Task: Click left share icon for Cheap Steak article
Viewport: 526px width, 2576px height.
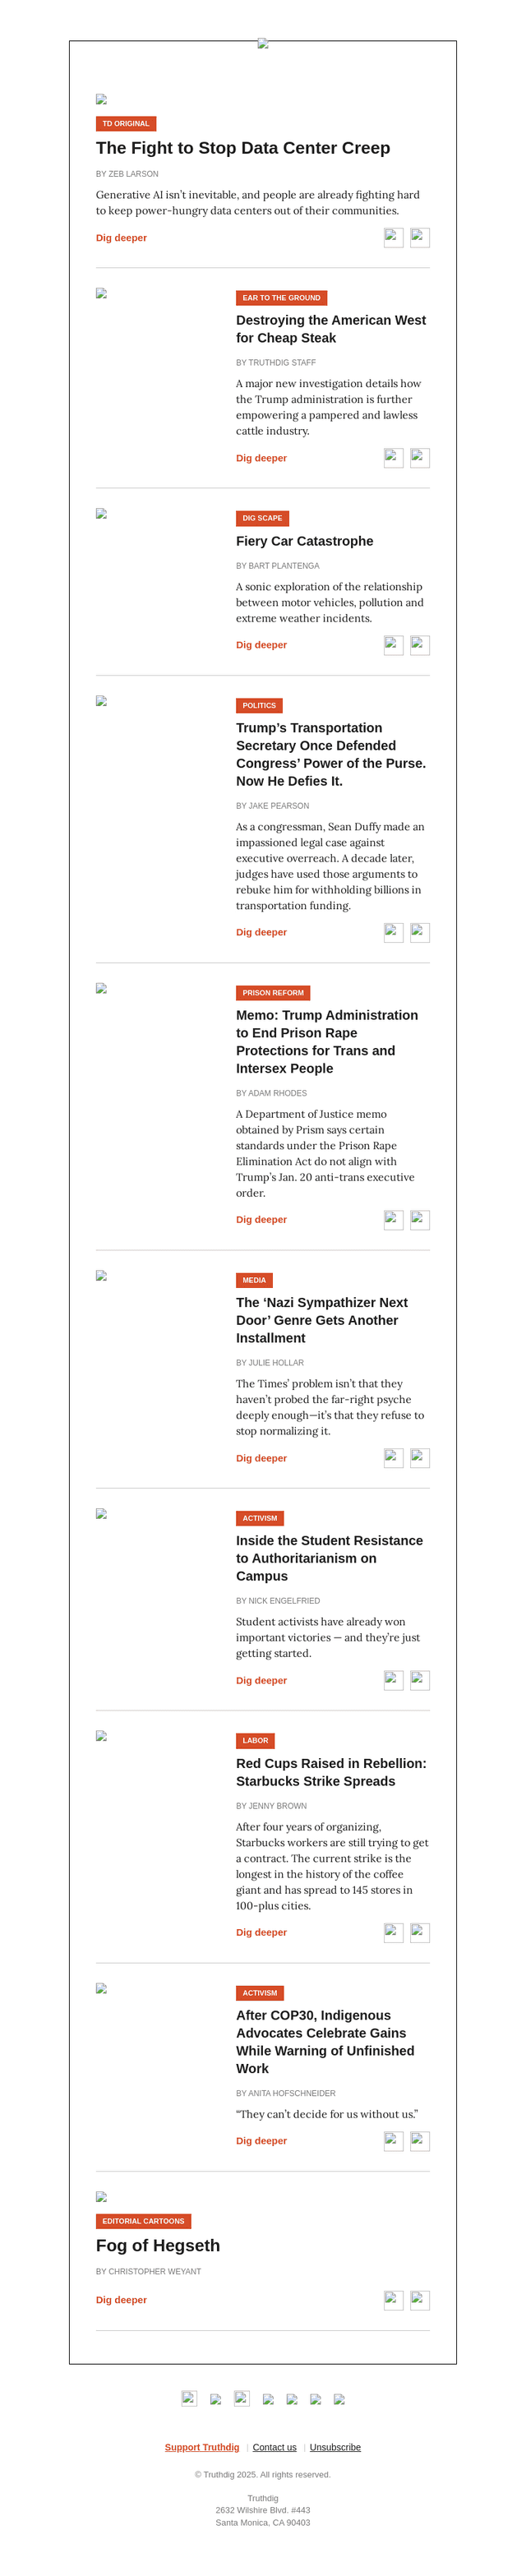Action: (x=393, y=458)
